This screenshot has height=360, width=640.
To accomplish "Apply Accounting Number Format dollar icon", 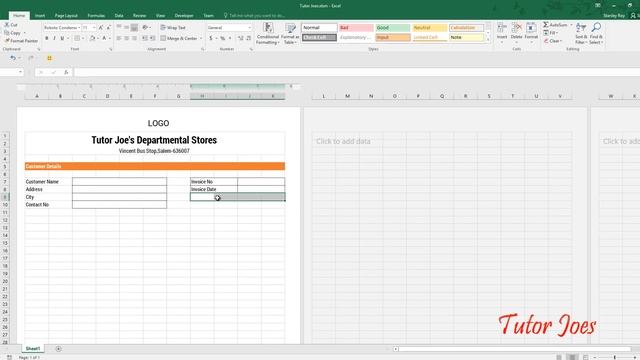I will point(211,38).
